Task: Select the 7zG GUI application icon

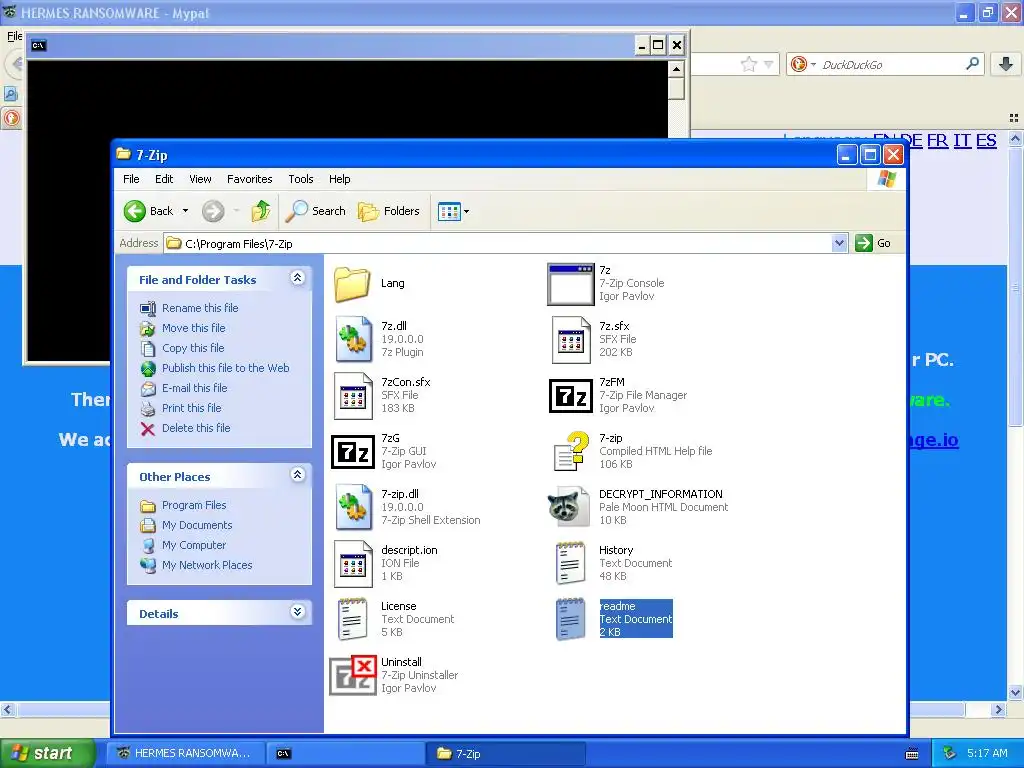Action: pos(353,452)
